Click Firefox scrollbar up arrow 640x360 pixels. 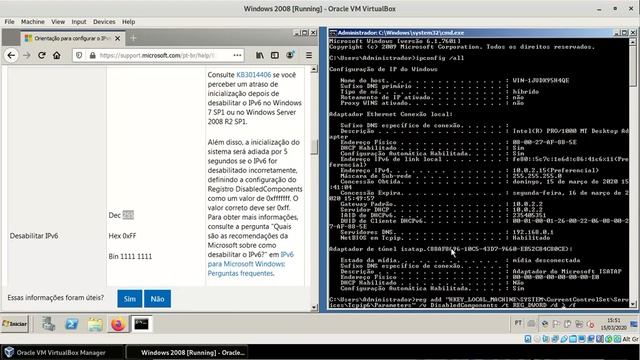(314, 69)
